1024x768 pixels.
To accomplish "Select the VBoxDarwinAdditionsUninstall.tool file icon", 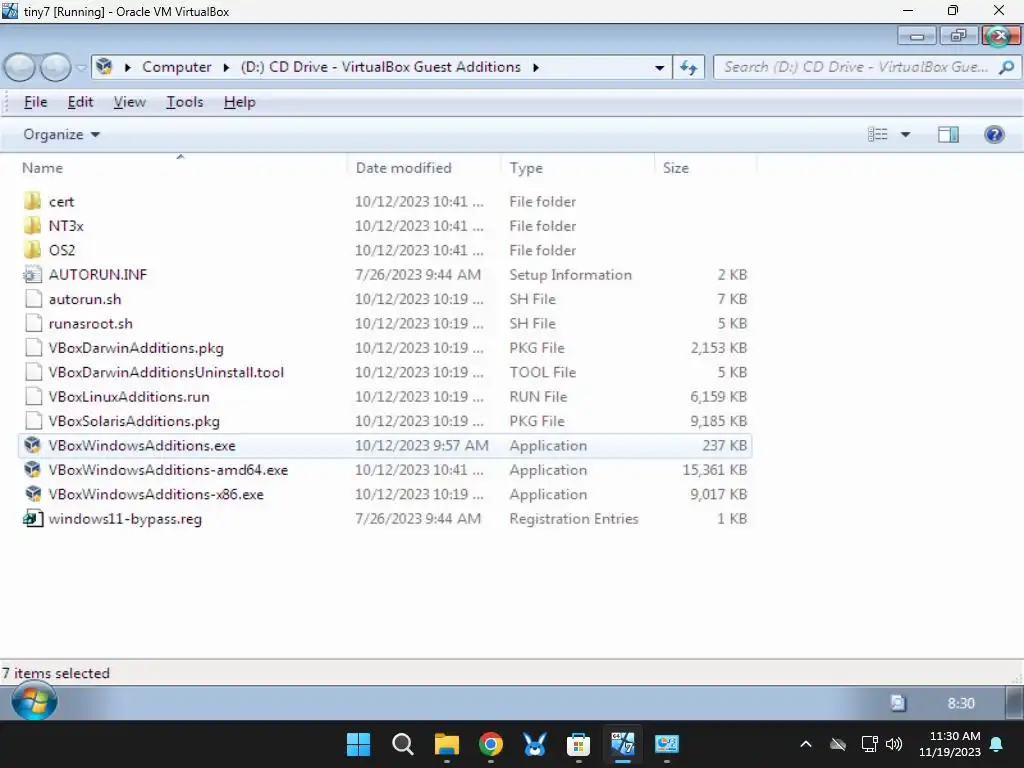I will pyautogui.click(x=33, y=372).
